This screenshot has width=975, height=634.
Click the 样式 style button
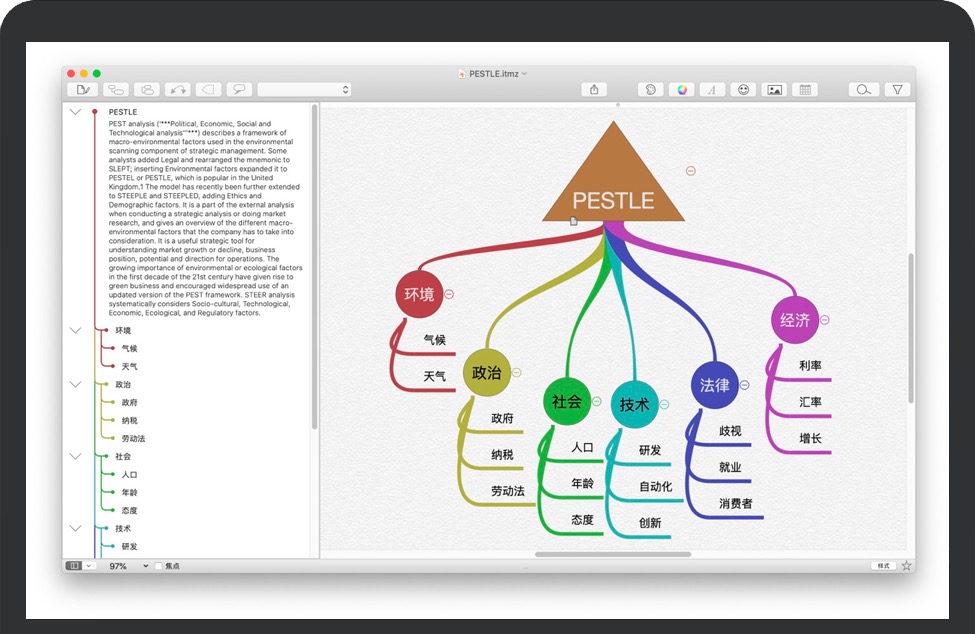pos(883,566)
